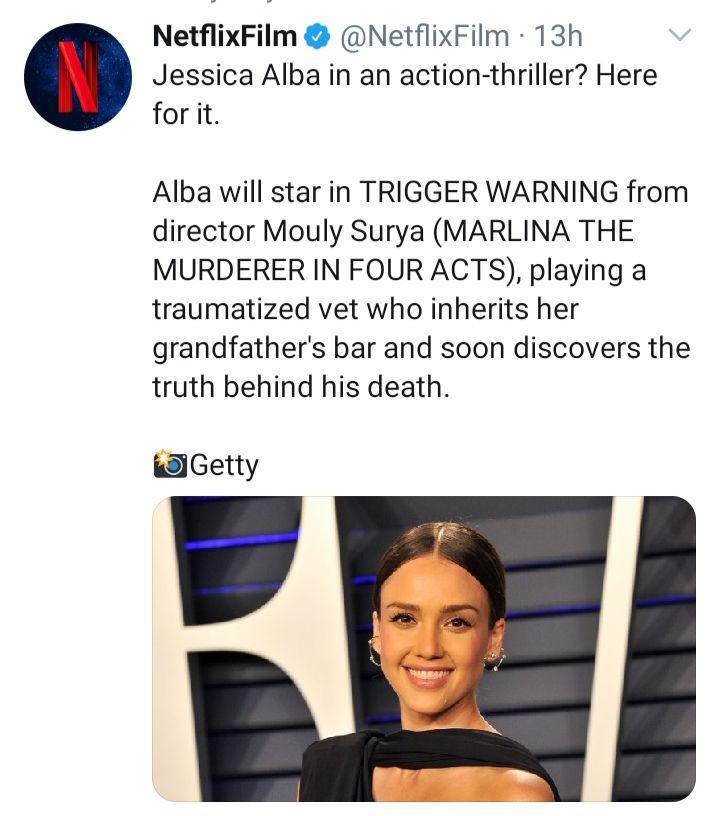
Task: Click the Getty photo credit text
Action: tap(224, 466)
